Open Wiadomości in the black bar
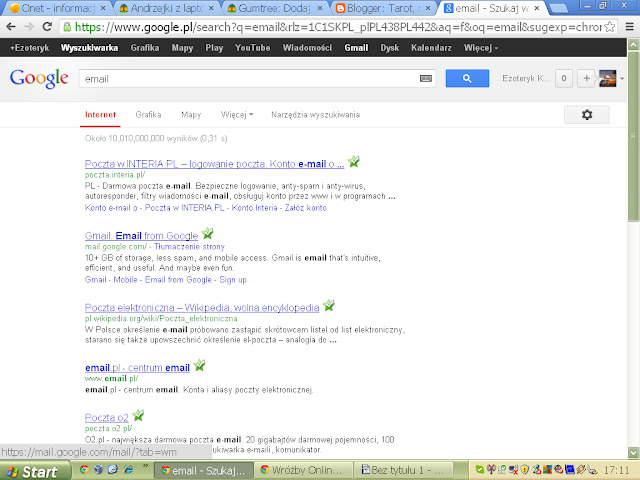This screenshot has width=640, height=480. 307,48
